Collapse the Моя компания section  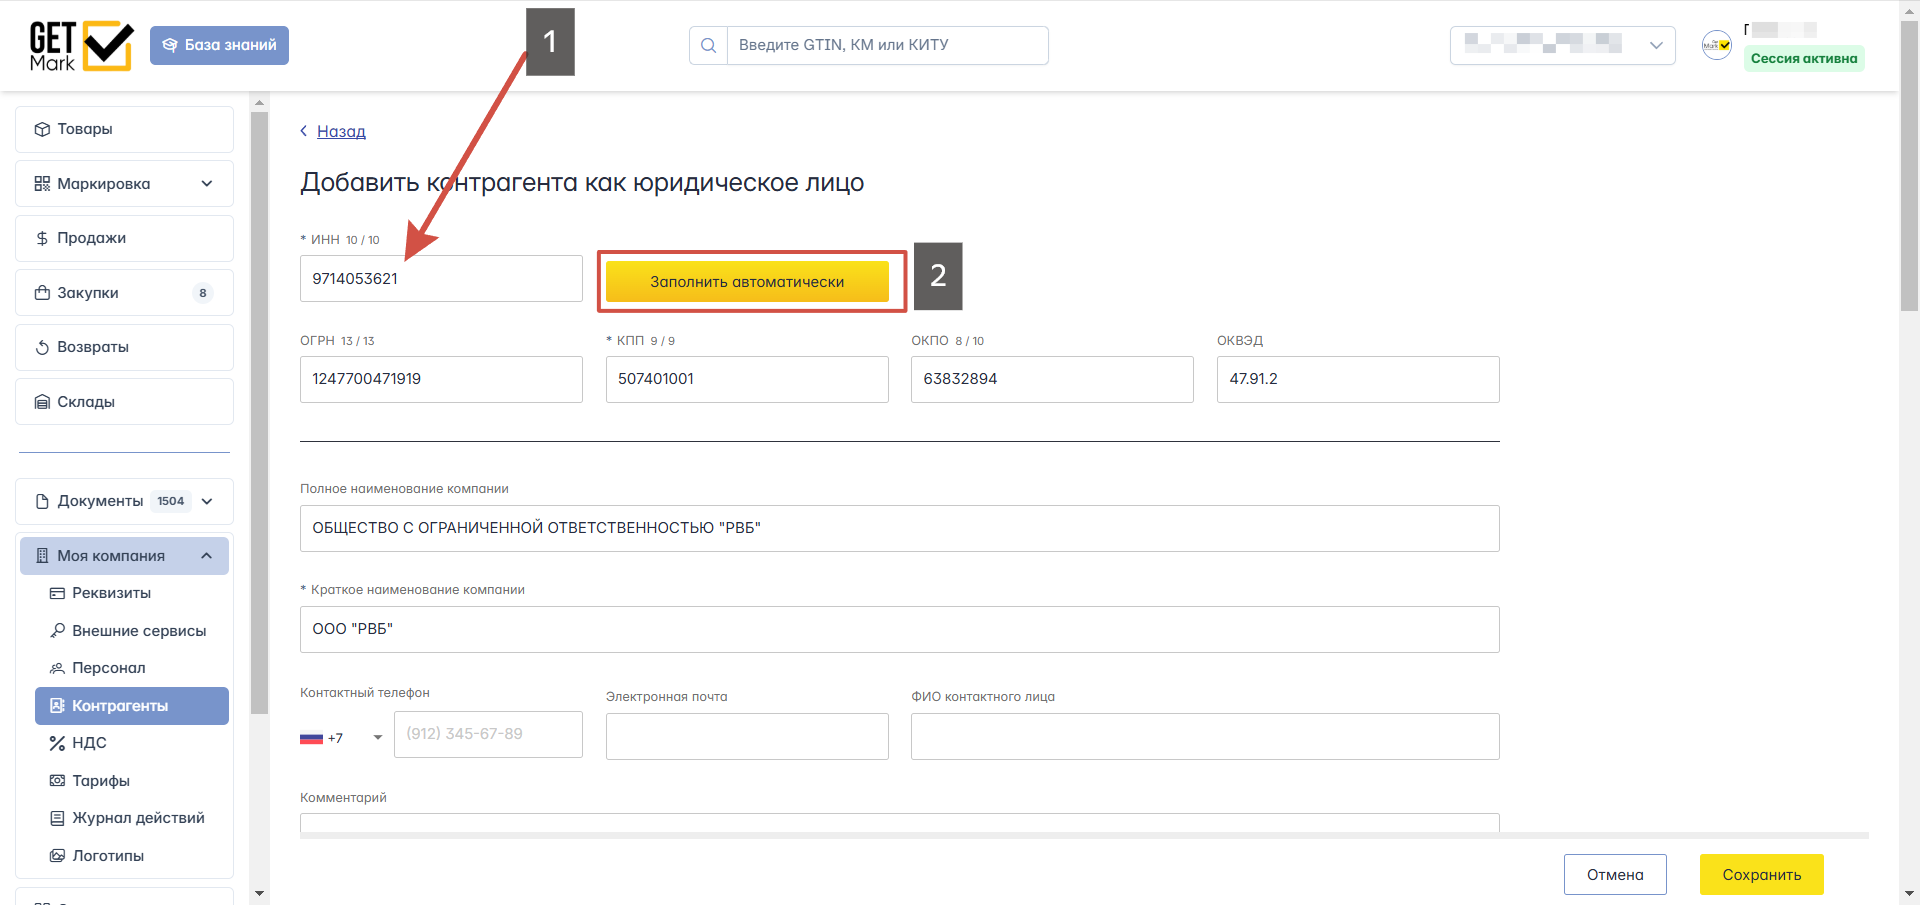(x=124, y=556)
